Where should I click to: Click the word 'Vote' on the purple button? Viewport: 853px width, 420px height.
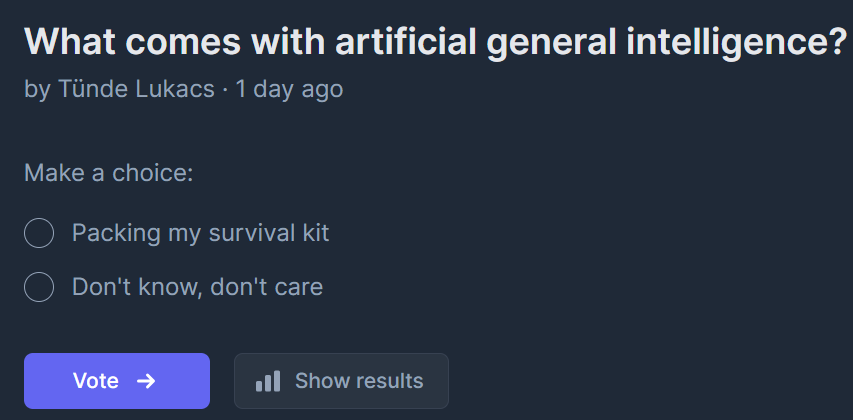pos(96,381)
